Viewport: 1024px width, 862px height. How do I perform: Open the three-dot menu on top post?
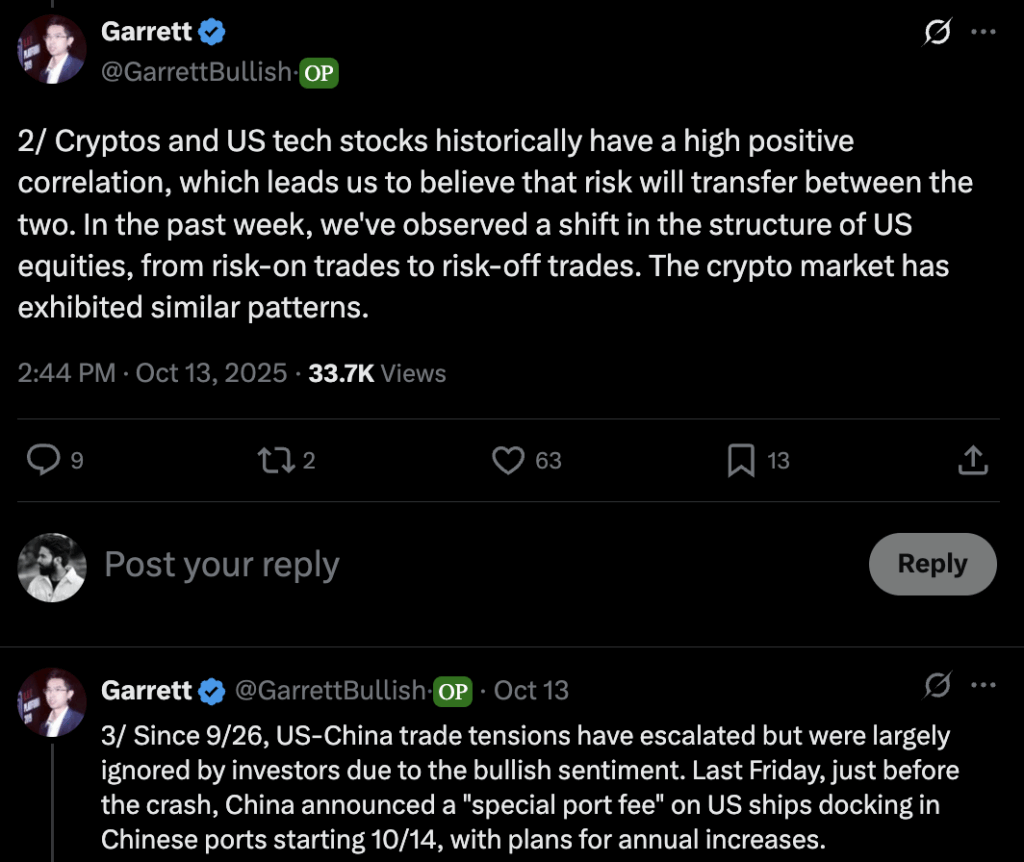coord(984,33)
